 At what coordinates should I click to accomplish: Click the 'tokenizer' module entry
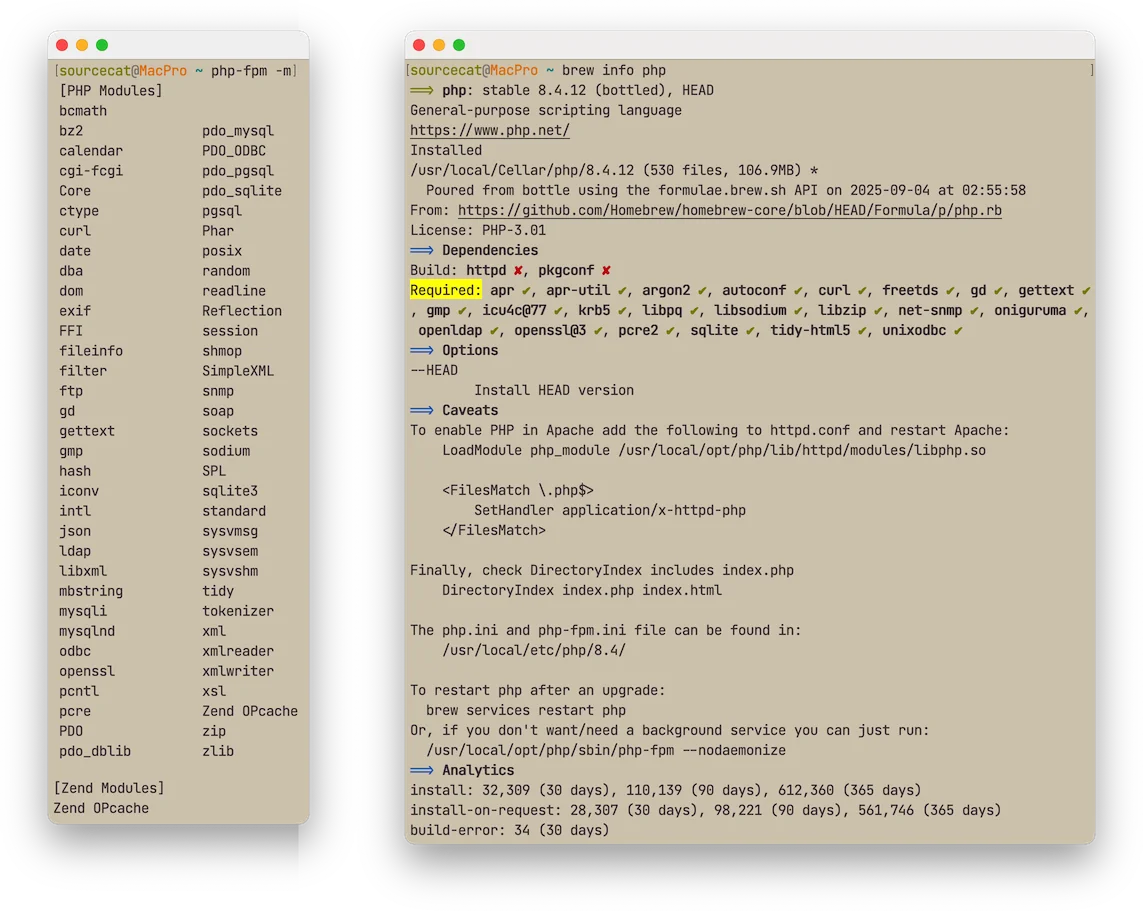click(x=238, y=611)
